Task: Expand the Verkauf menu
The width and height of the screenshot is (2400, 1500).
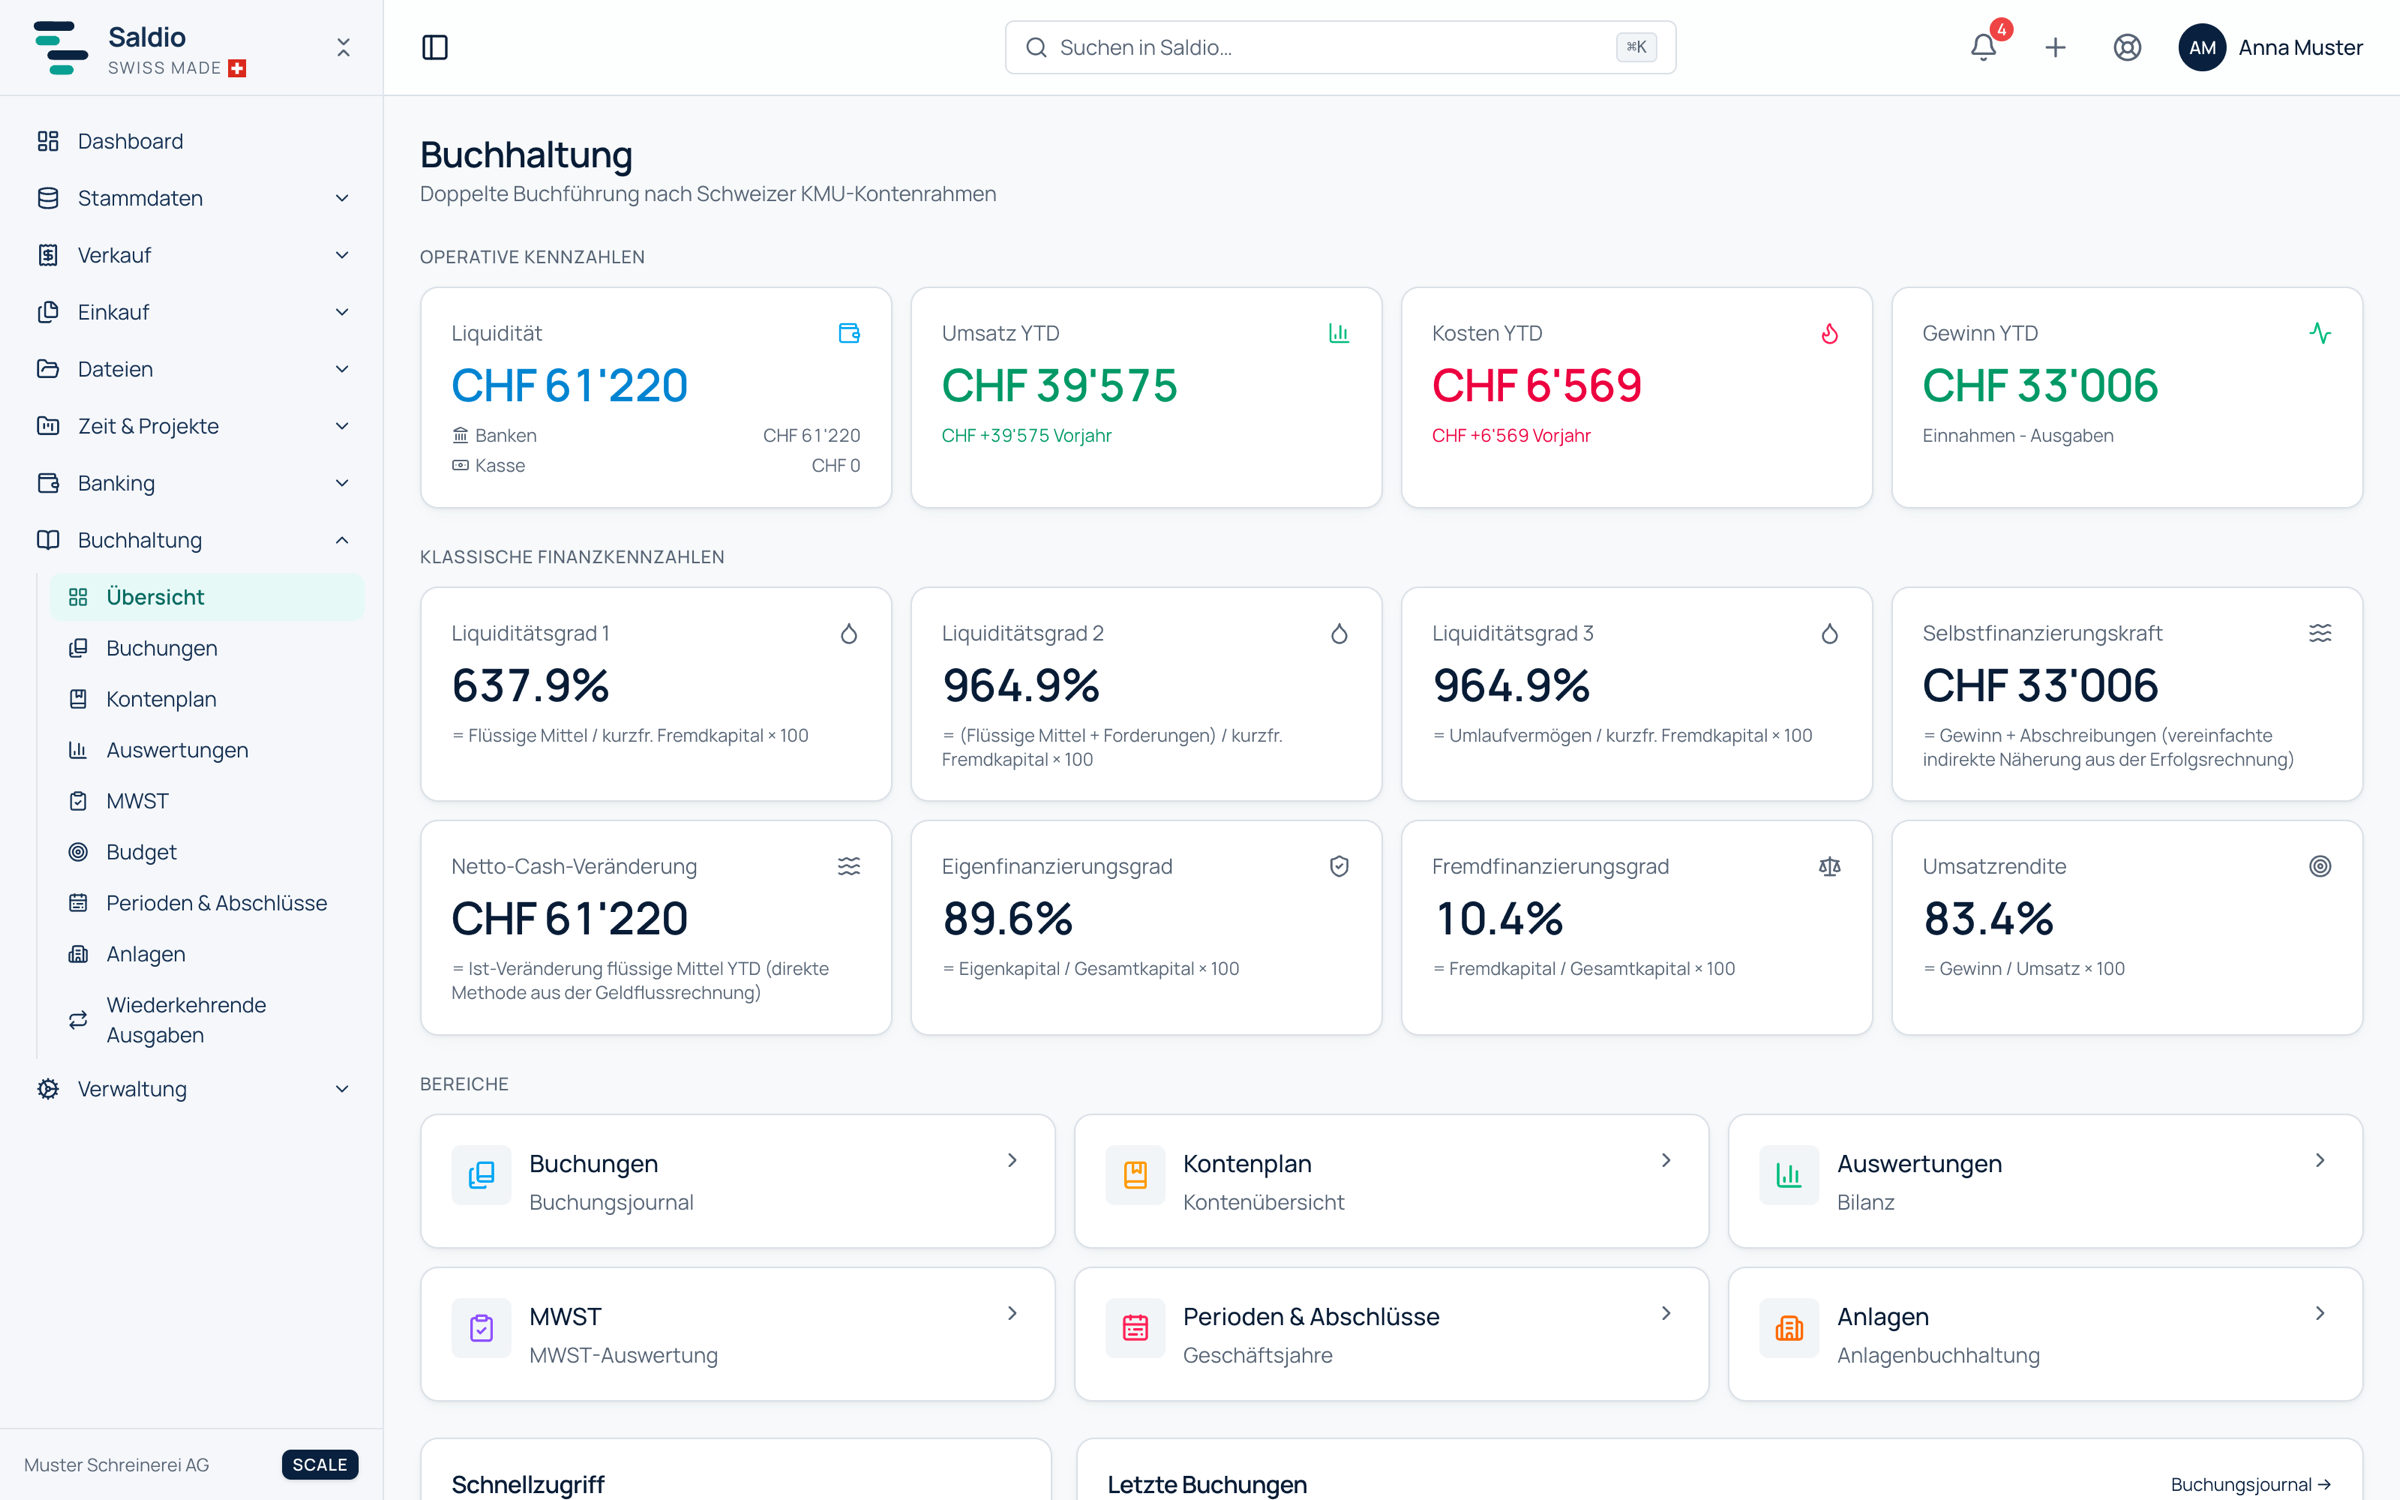Action: [x=192, y=255]
